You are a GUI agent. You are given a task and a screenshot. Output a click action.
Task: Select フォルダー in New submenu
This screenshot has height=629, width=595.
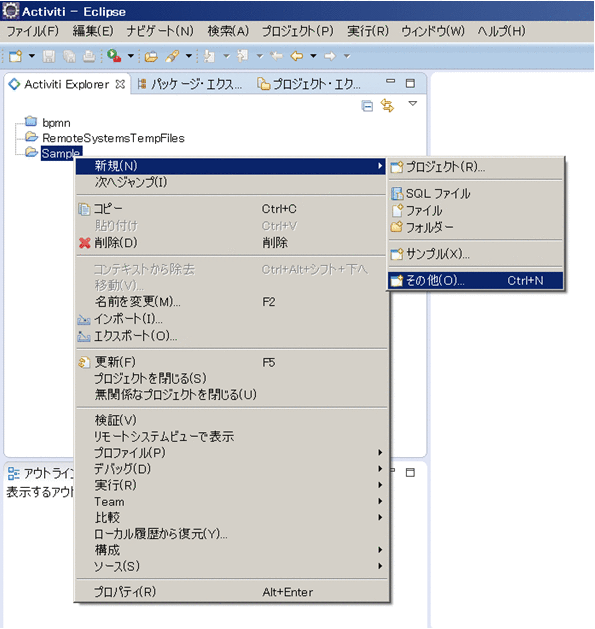[x=475, y=227]
